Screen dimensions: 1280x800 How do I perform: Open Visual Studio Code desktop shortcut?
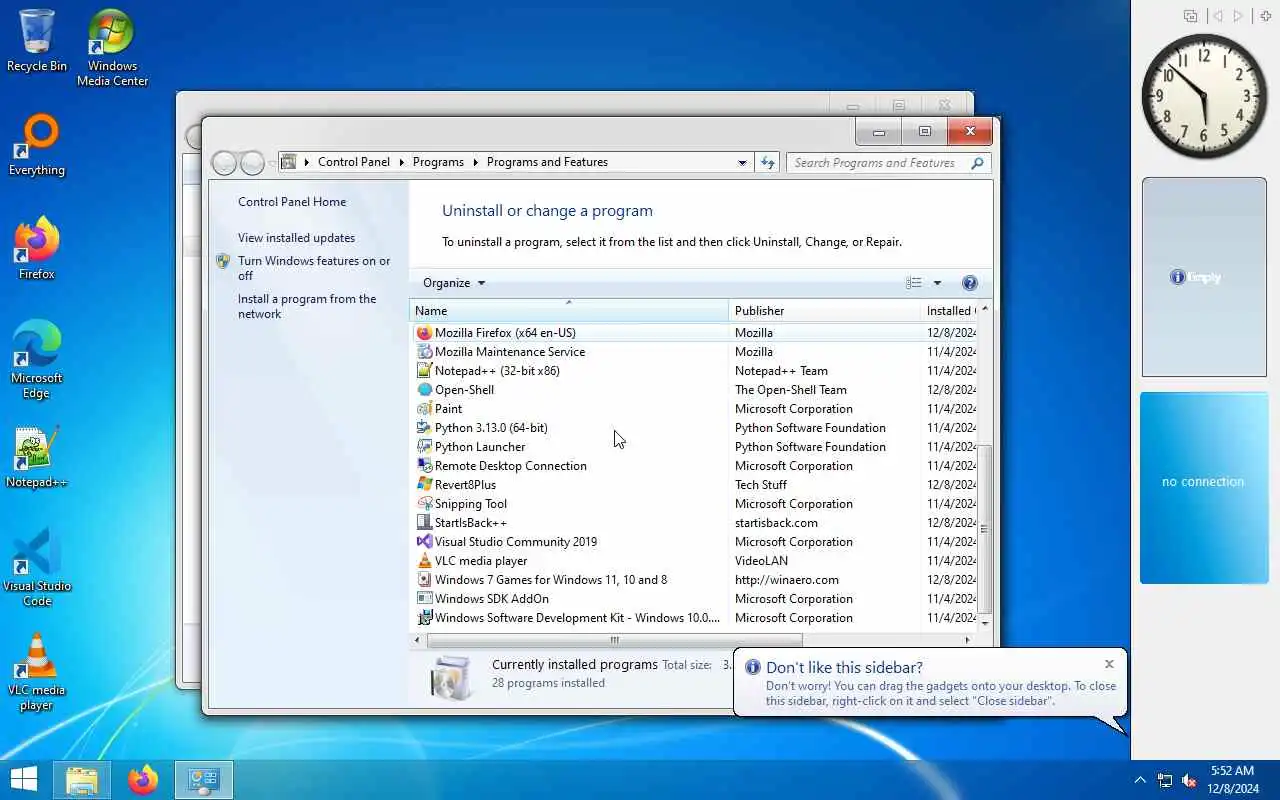click(x=37, y=568)
